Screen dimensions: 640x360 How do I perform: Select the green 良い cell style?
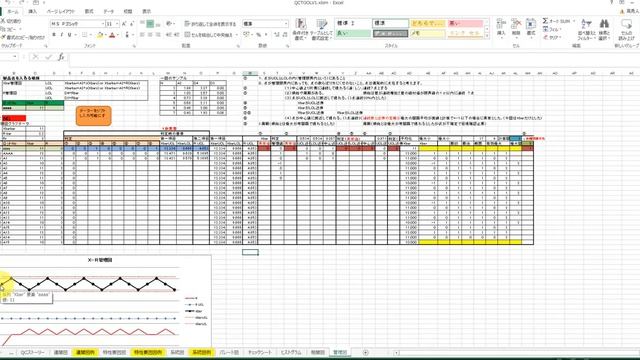[x=353, y=33]
